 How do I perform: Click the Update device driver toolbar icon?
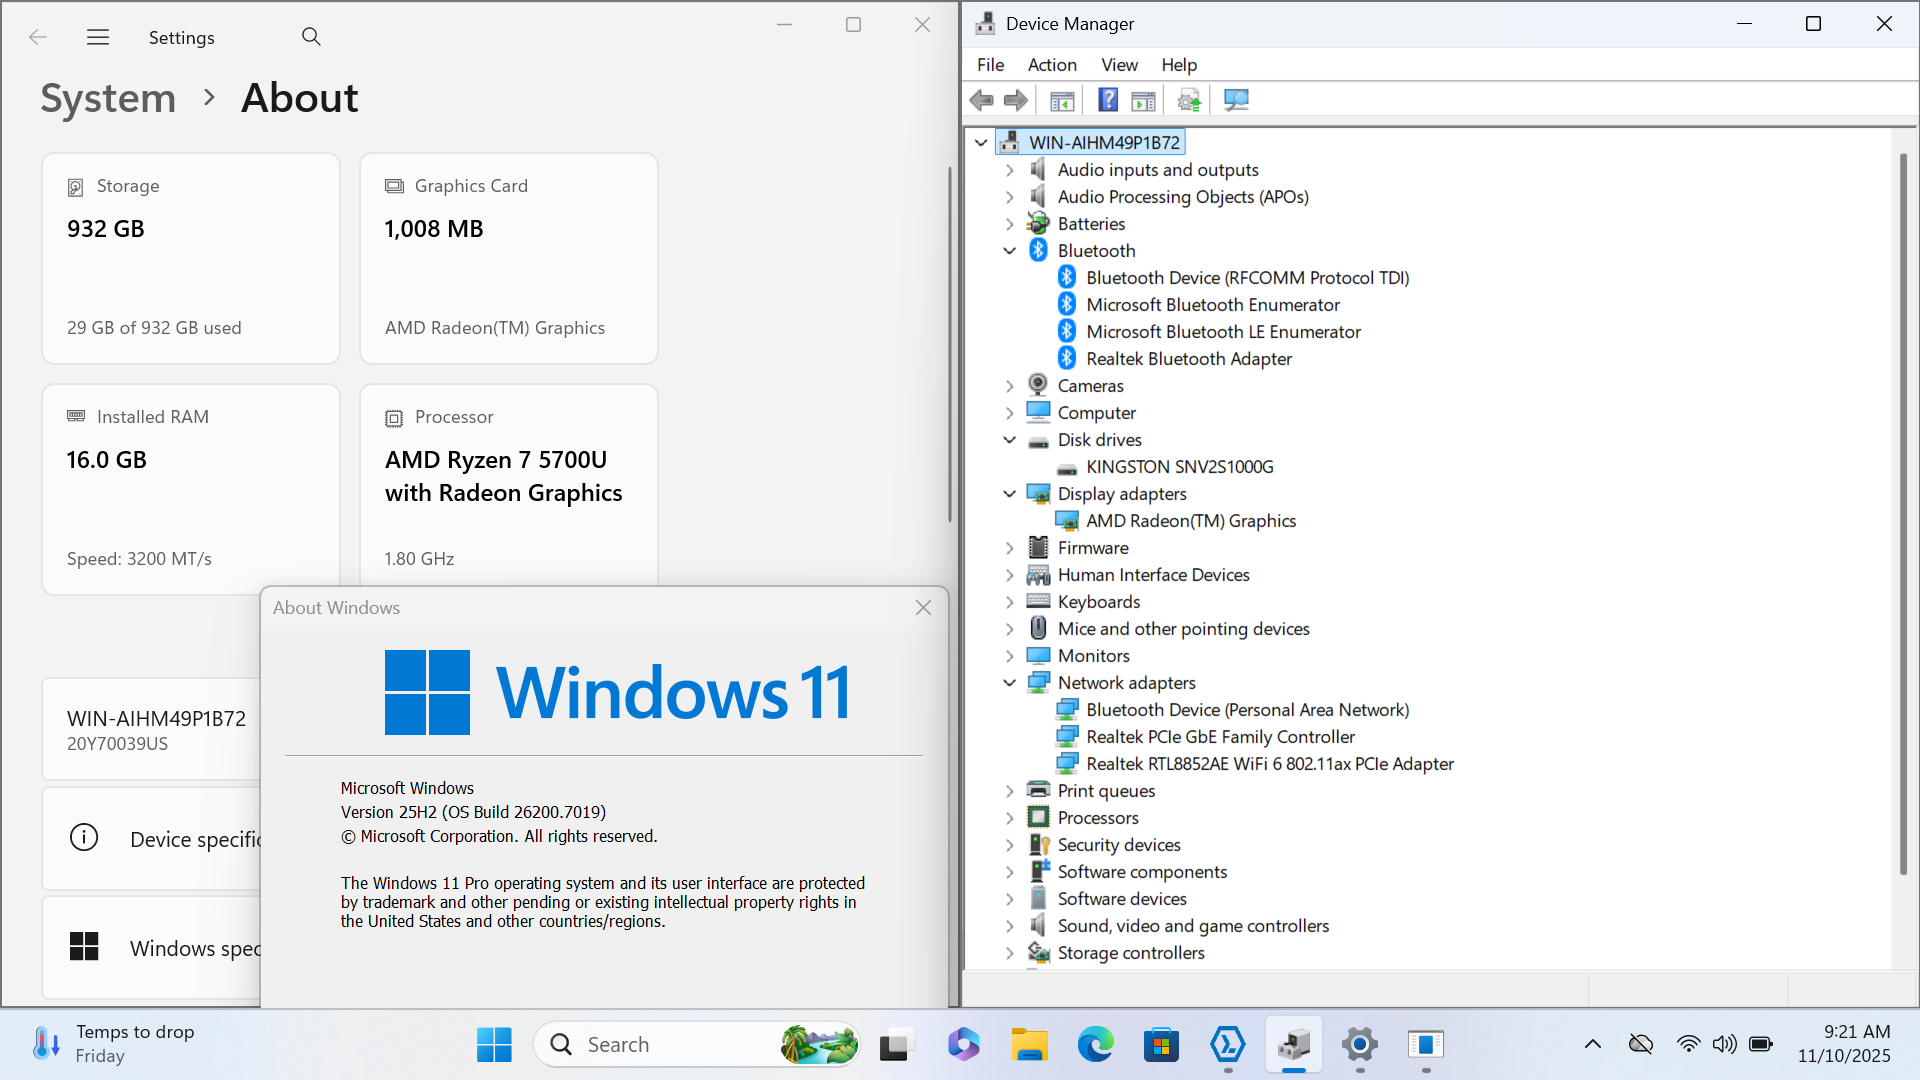pyautogui.click(x=1189, y=100)
